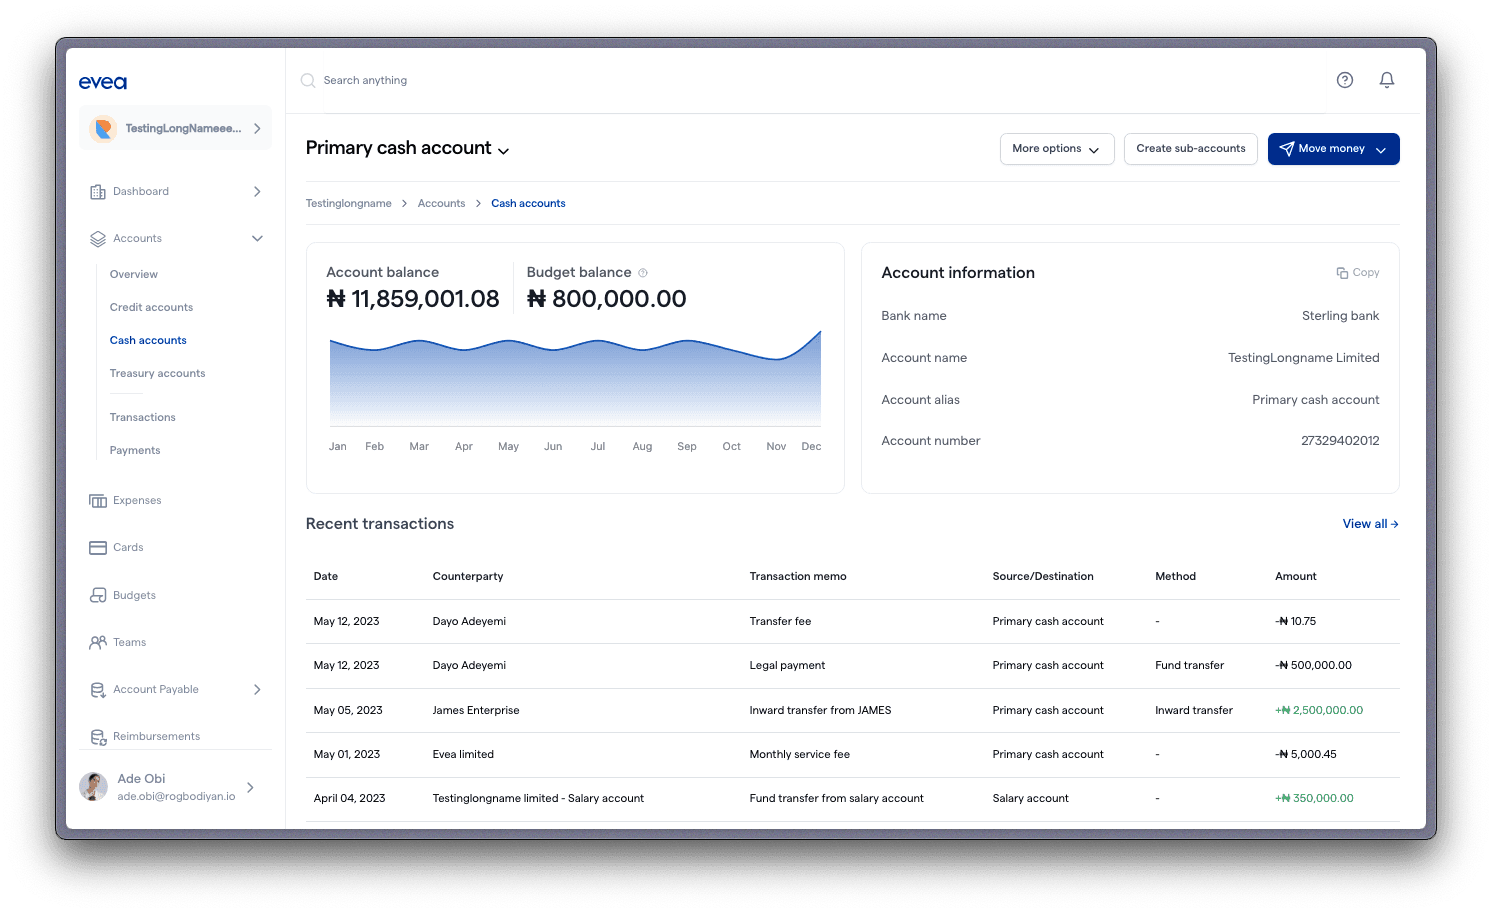Expand the More options dropdown
Viewport: 1492px width, 913px height.
1057,148
